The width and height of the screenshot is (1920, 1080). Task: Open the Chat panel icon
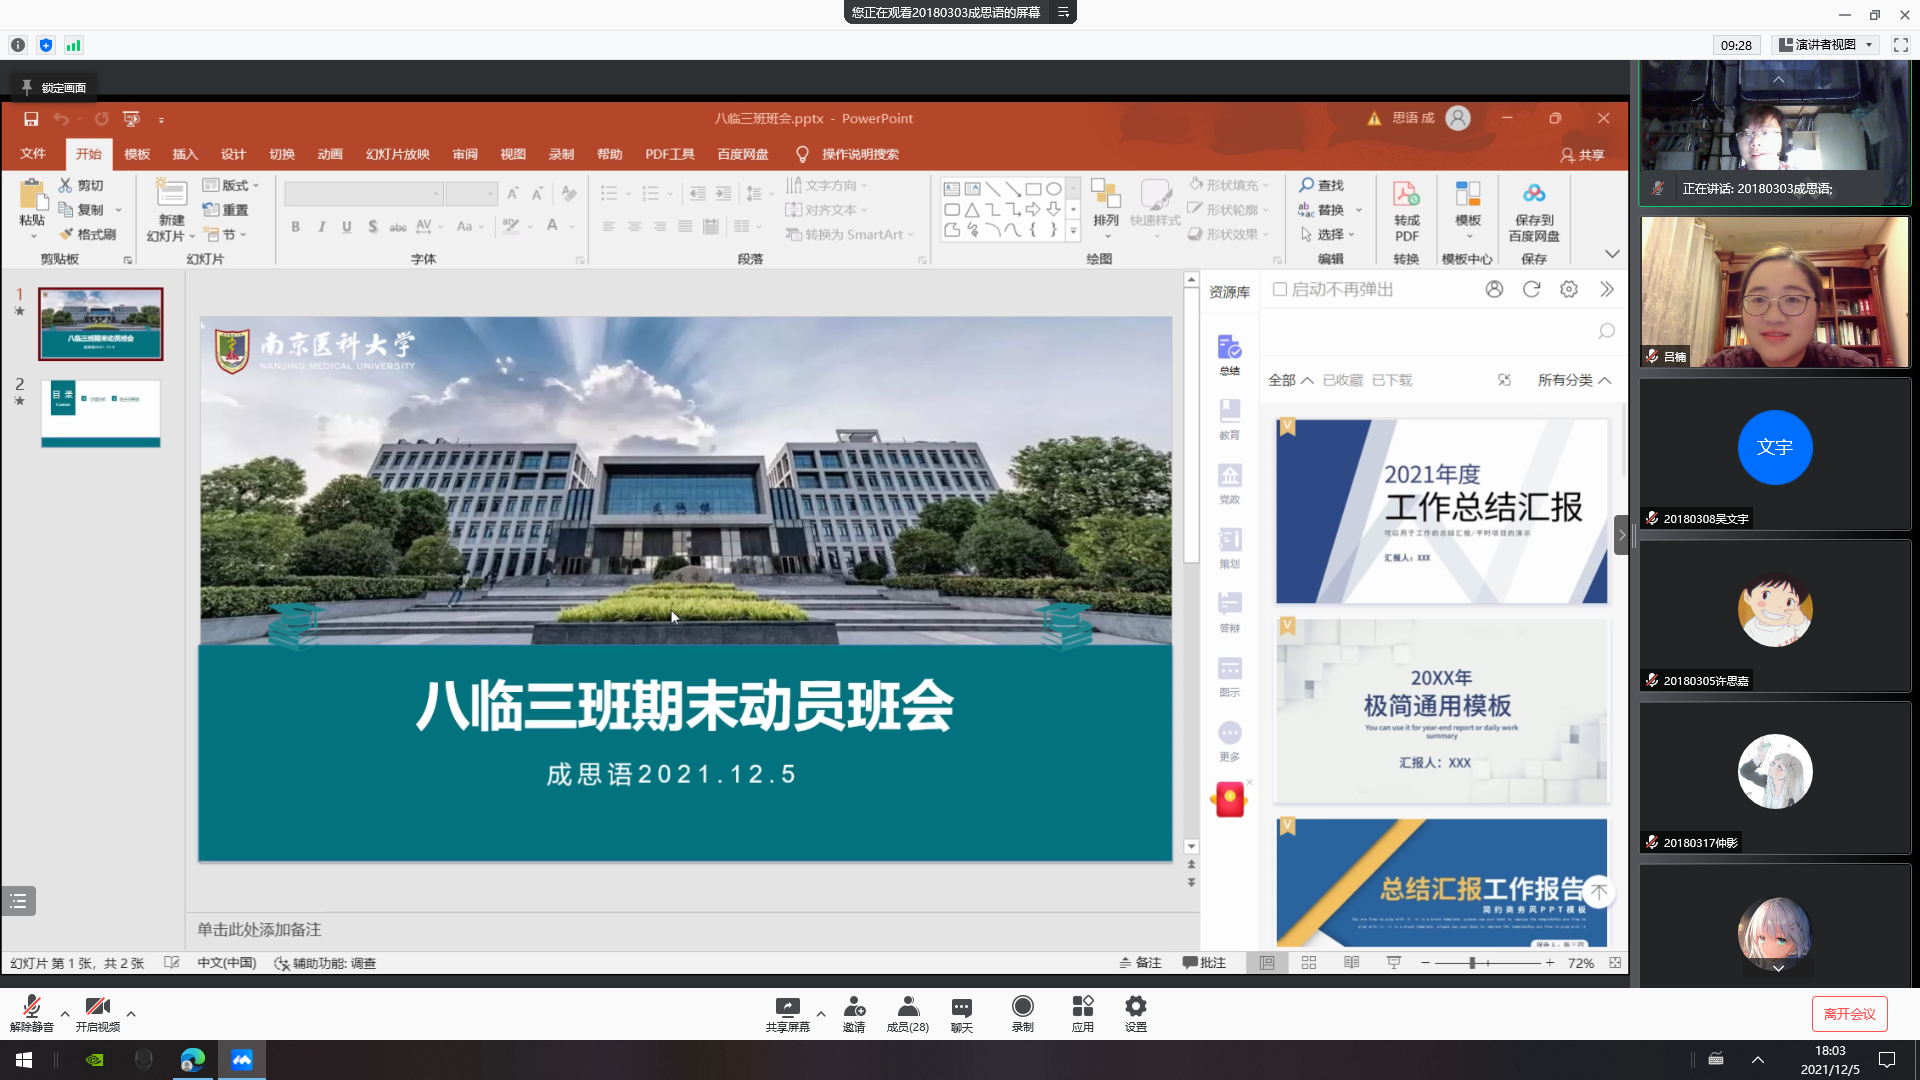click(961, 1007)
